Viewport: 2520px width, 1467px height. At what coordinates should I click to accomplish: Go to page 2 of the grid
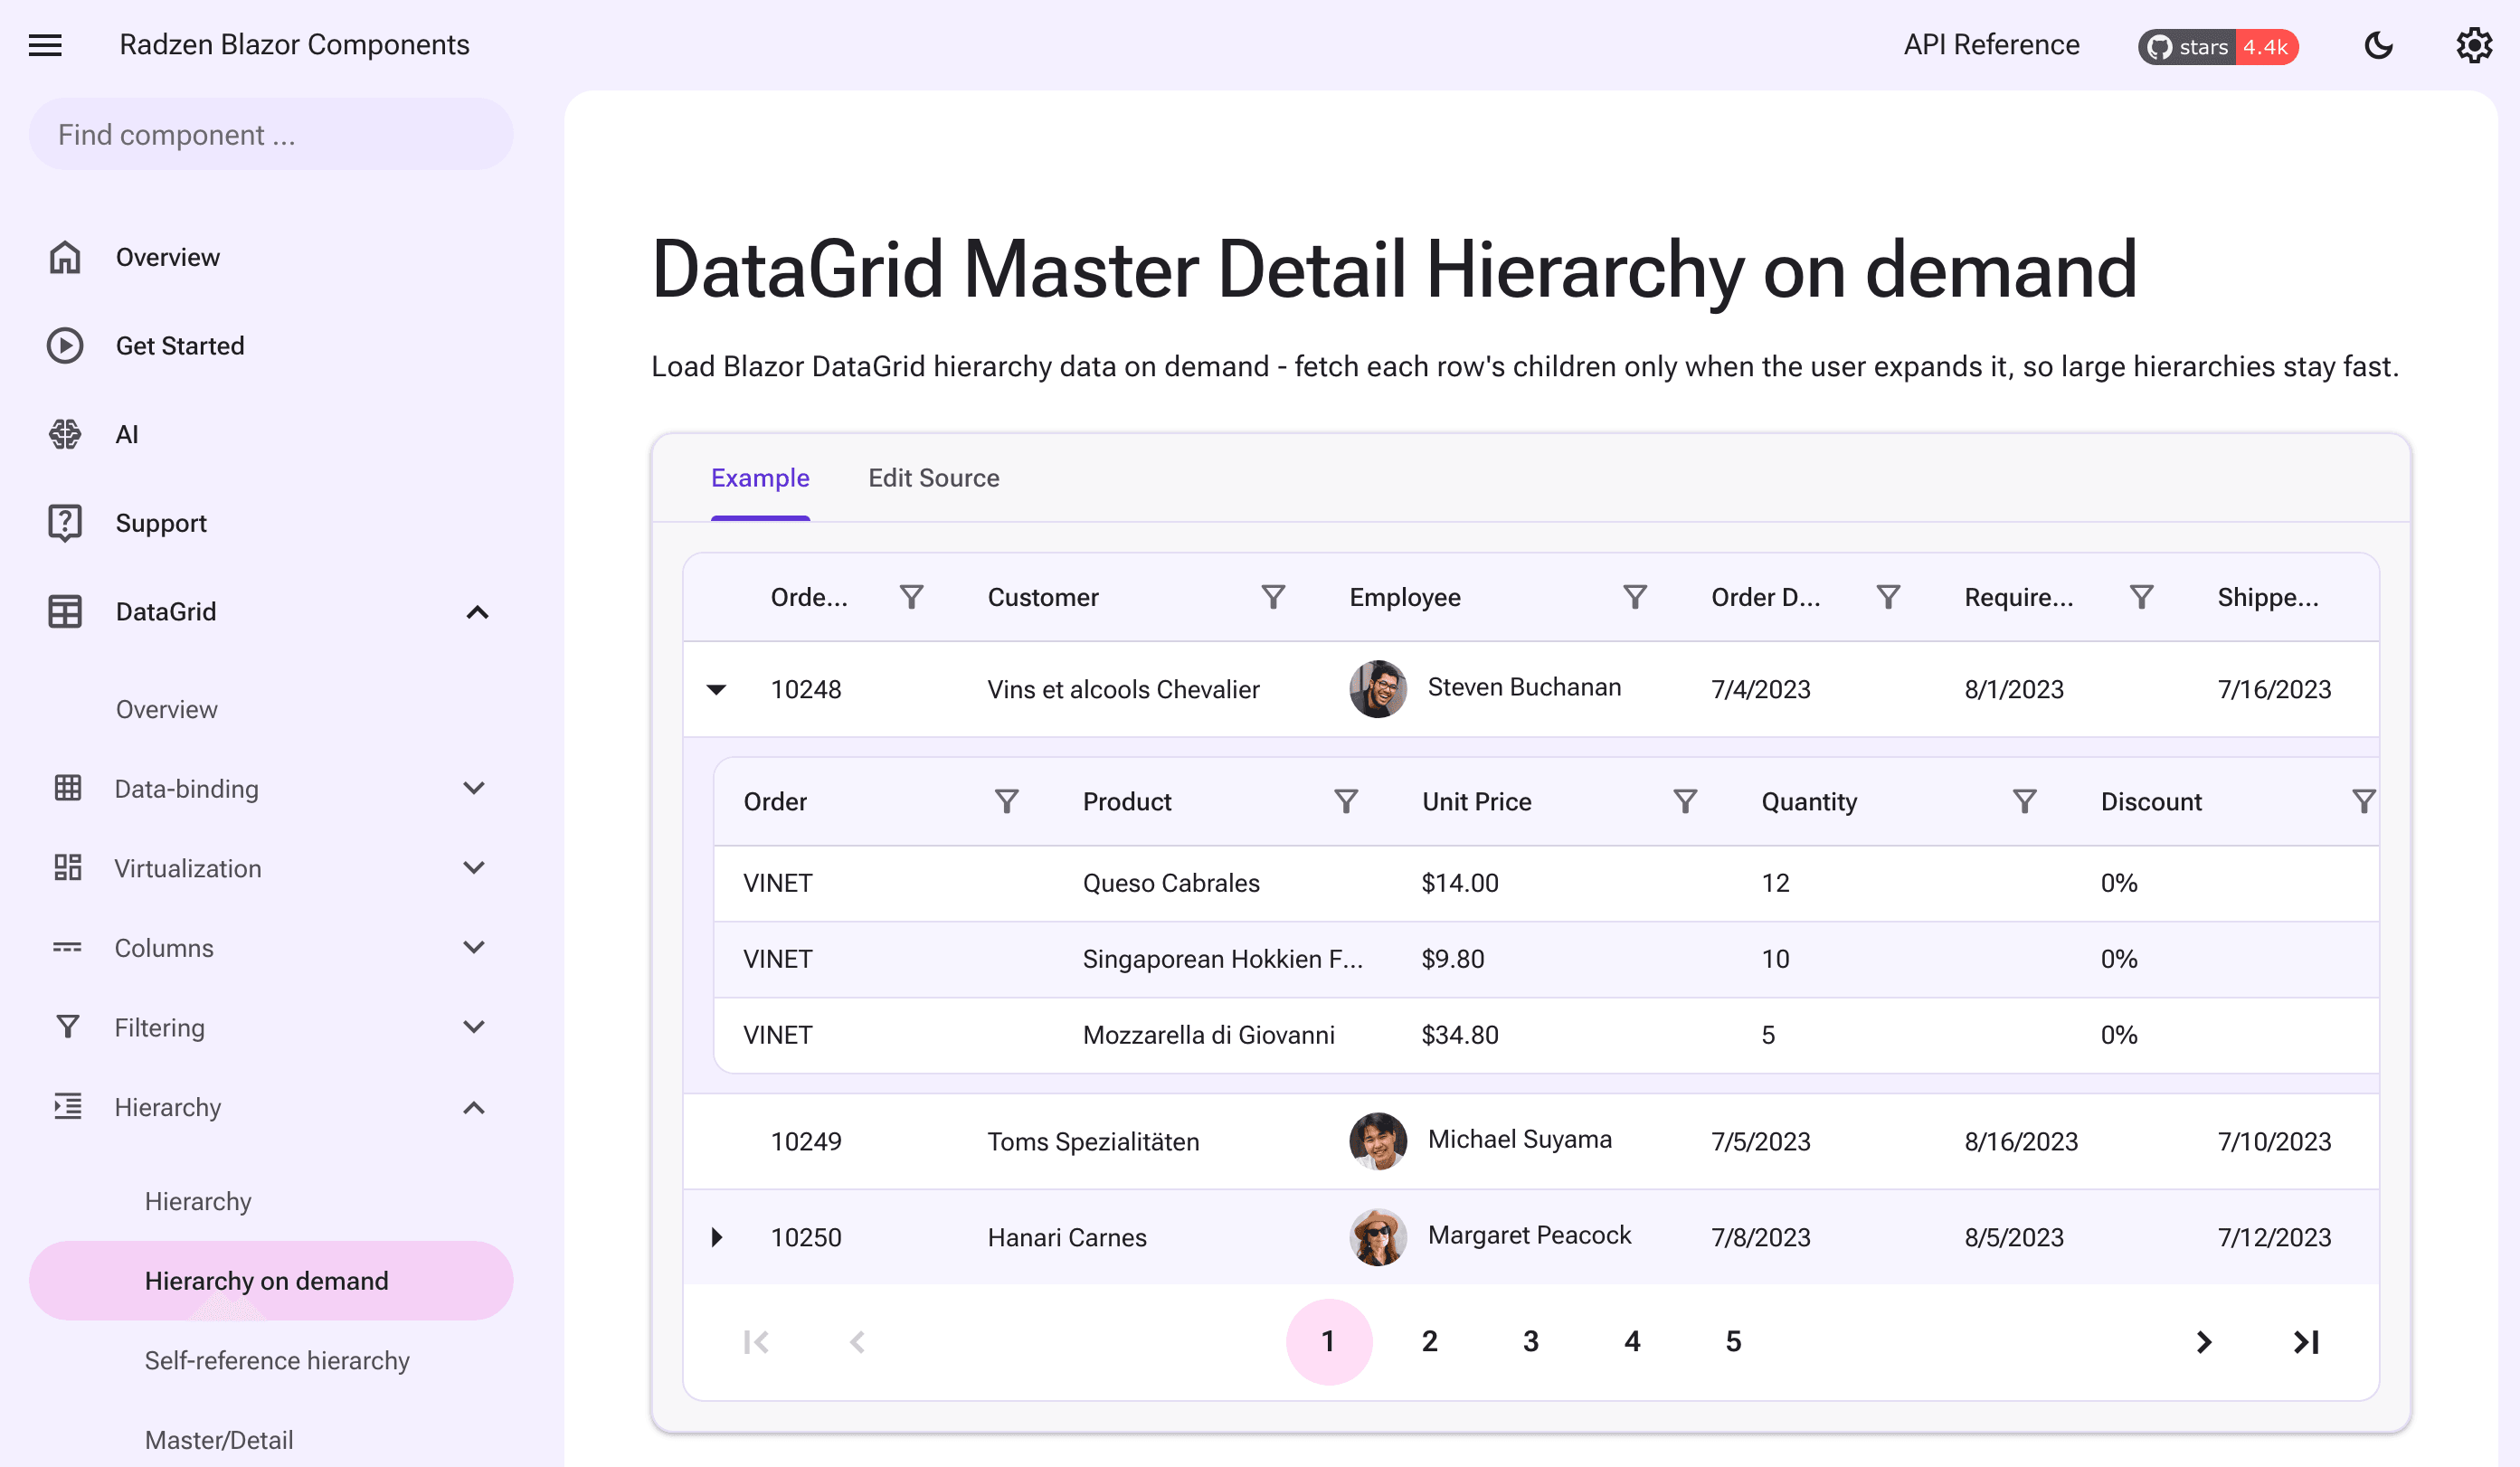(x=1429, y=1341)
